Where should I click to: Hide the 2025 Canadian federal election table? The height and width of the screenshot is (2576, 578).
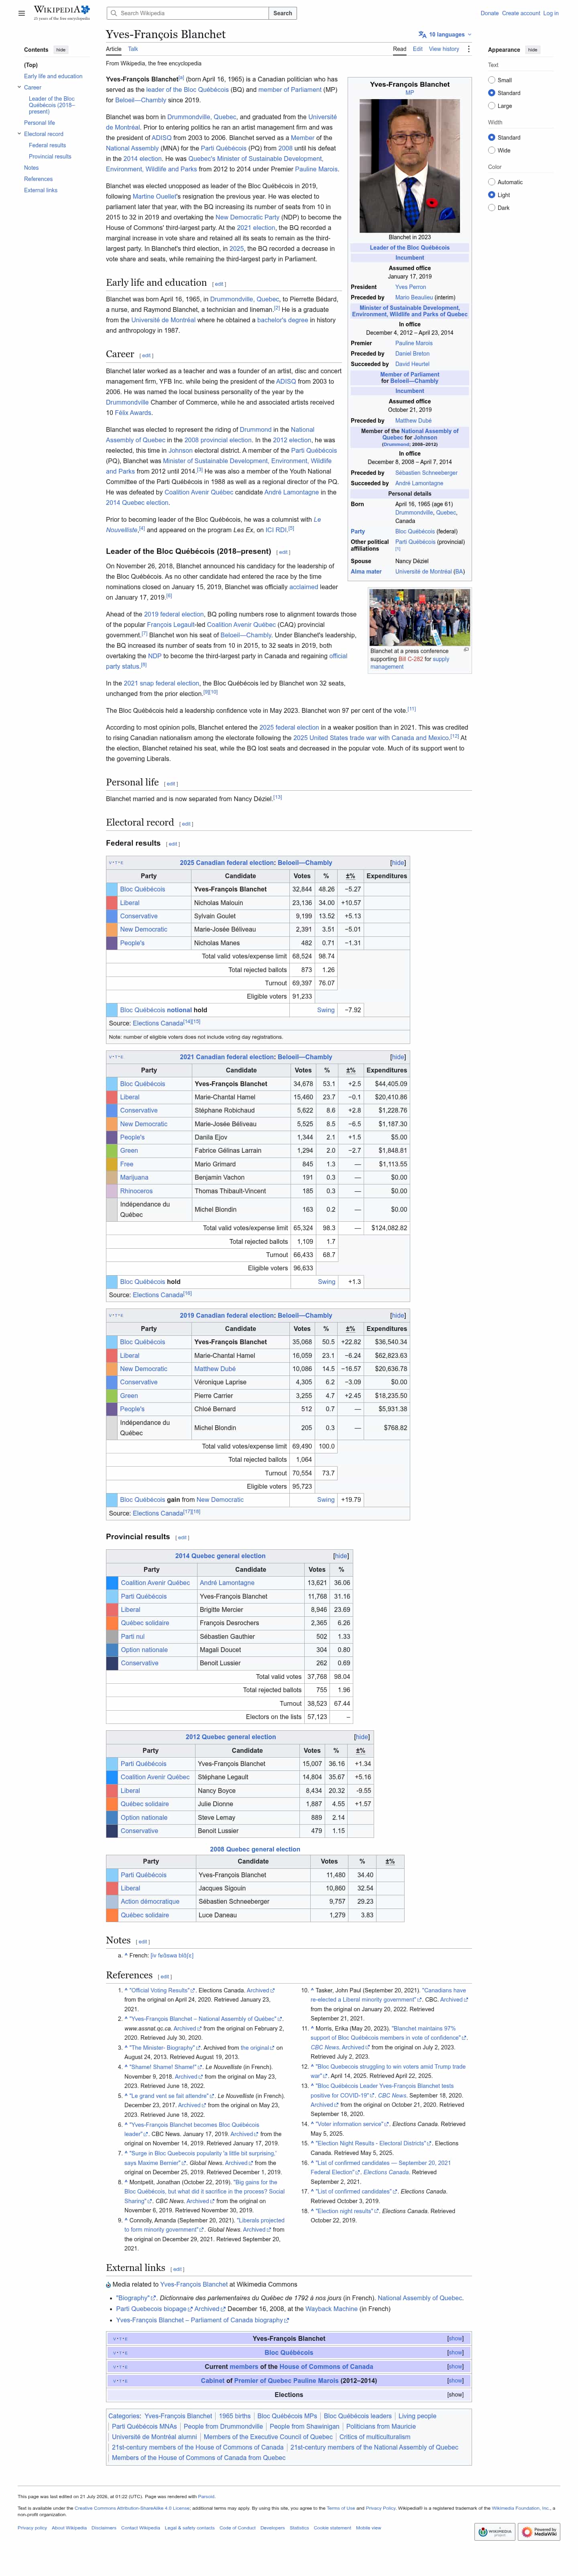click(x=398, y=862)
